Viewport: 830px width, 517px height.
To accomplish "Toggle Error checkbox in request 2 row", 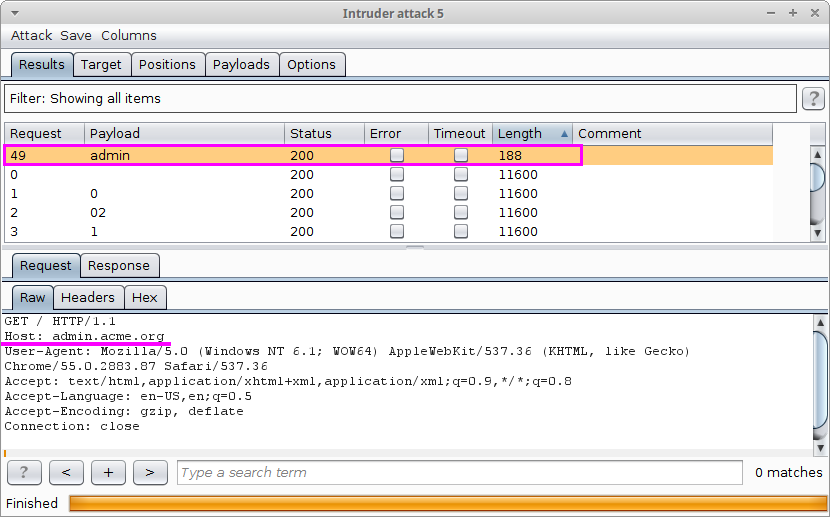I will (x=396, y=212).
